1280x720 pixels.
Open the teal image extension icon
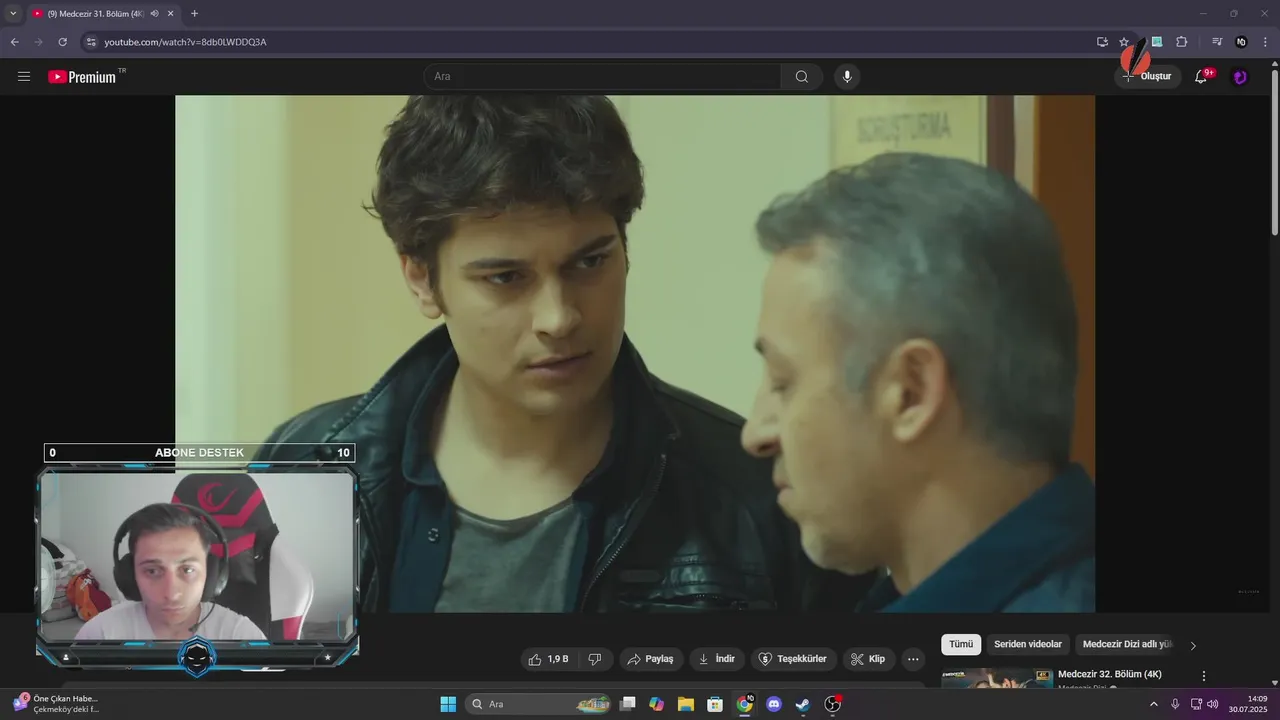point(1157,42)
